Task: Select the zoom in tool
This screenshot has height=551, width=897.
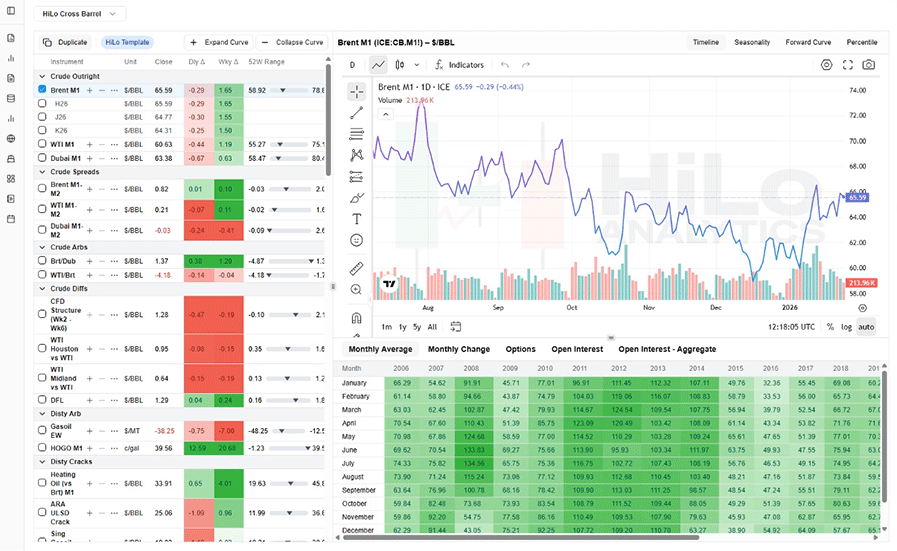Action: (356, 290)
